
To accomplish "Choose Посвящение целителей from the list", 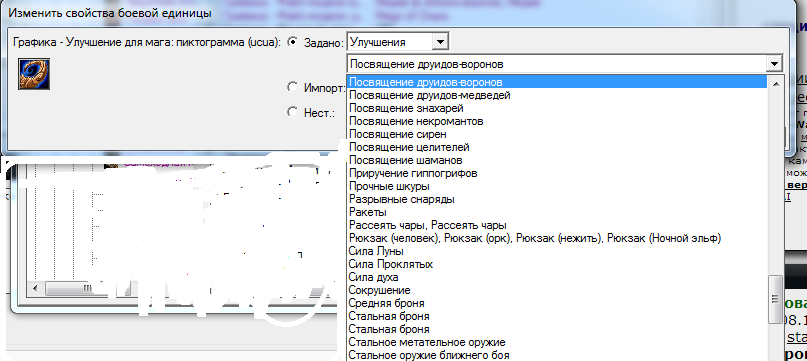I will [x=557, y=147].
